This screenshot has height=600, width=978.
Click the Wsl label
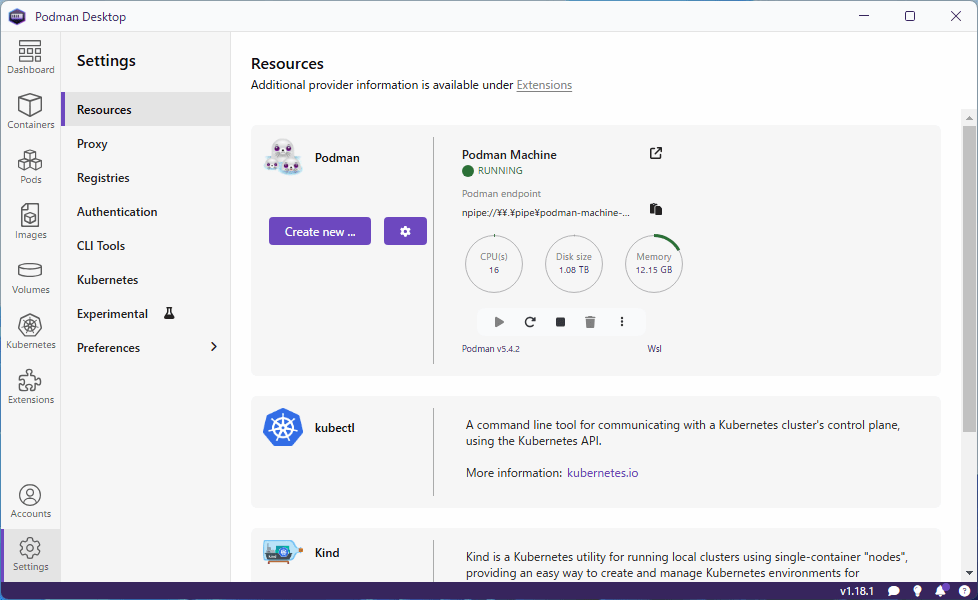(654, 349)
